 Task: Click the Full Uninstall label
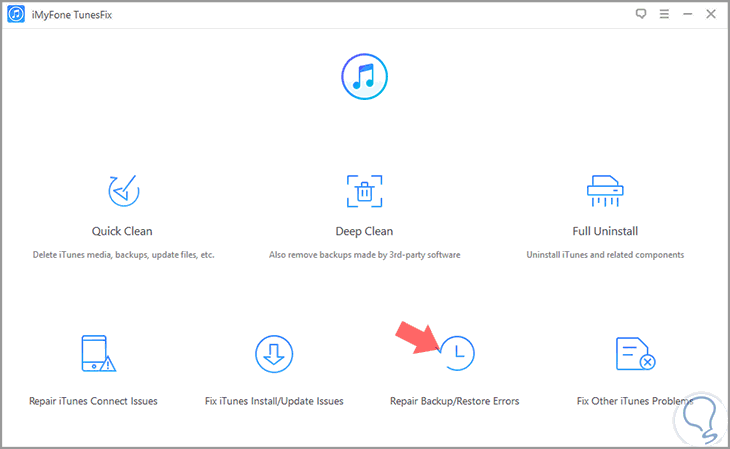pyautogui.click(x=605, y=231)
